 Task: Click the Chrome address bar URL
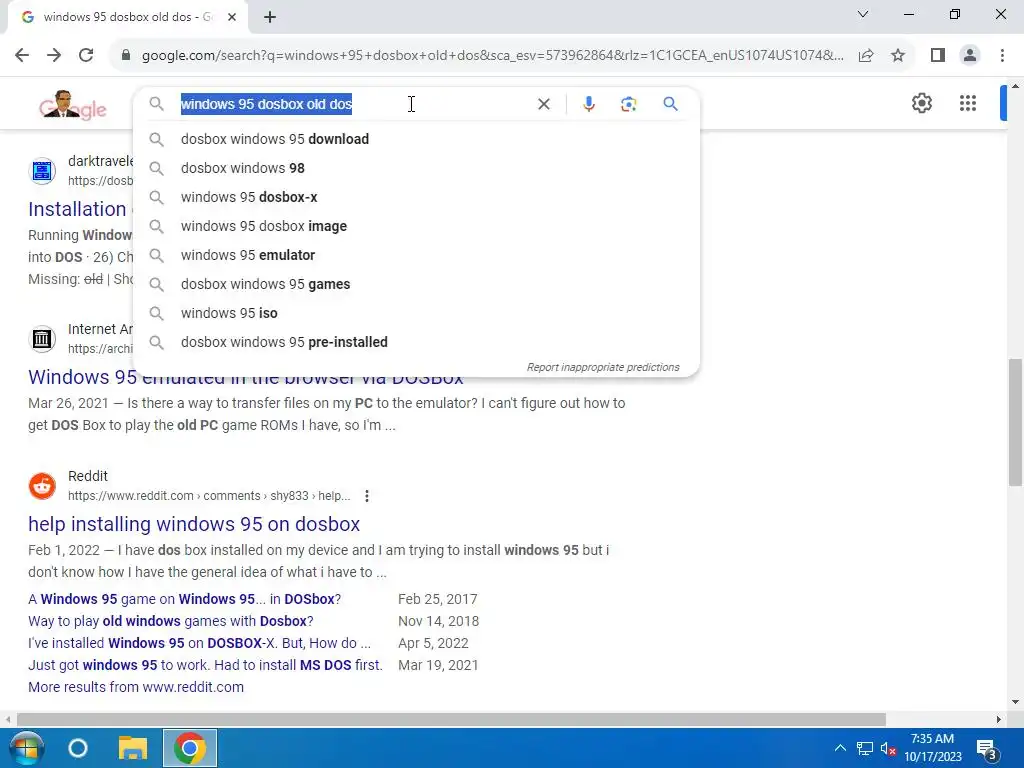[x=492, y=56]
